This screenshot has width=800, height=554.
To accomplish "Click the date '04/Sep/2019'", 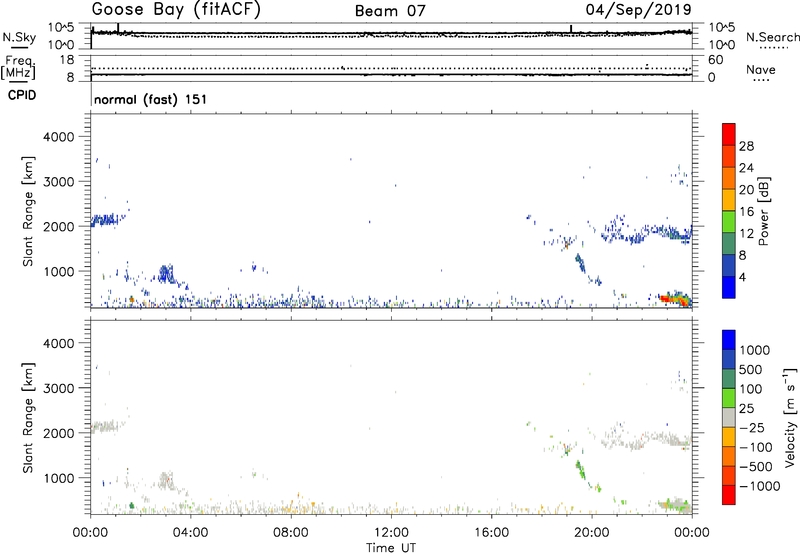I will pos(638,9).
